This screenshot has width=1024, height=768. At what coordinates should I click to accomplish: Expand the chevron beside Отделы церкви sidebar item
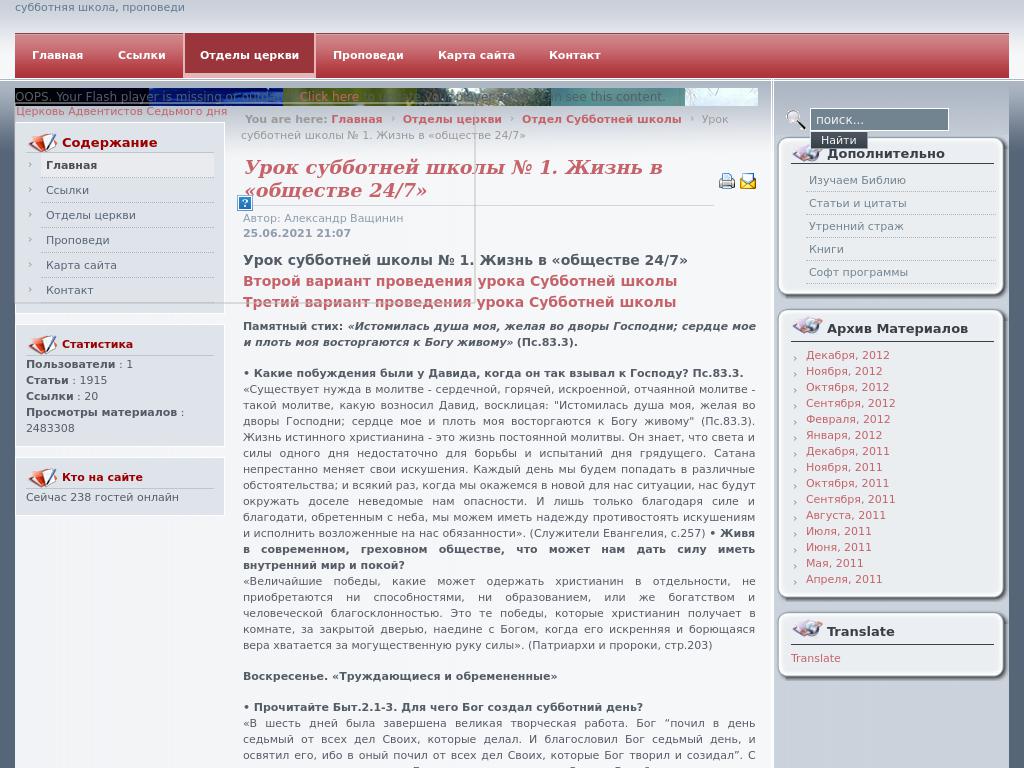31,215
